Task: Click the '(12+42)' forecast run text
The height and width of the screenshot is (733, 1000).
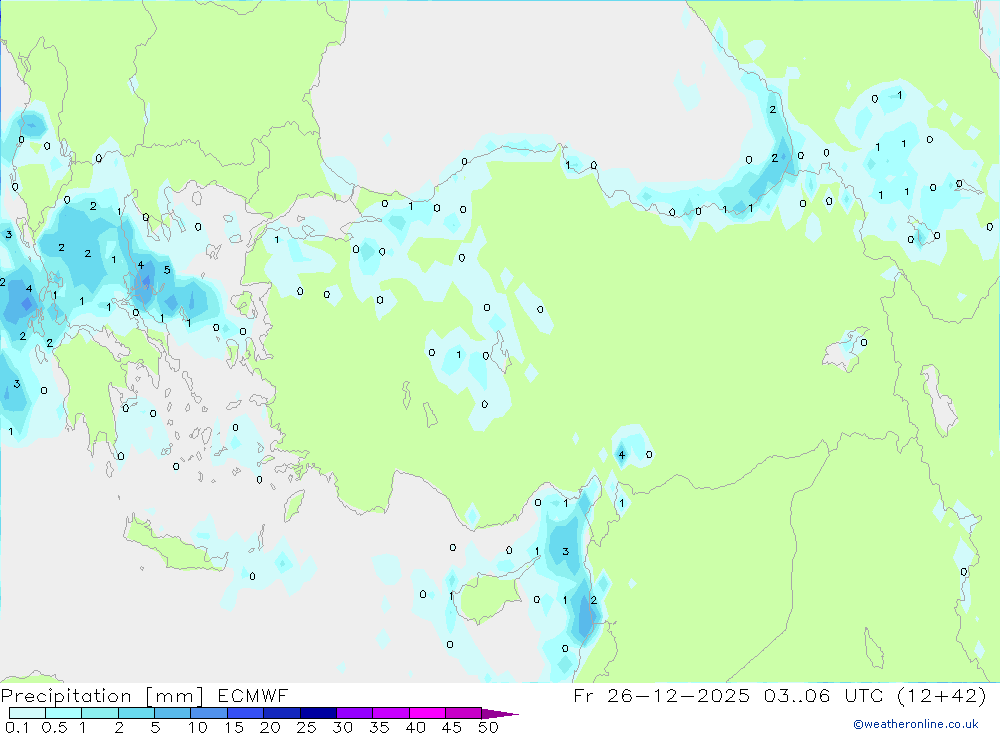Action: click(941, 695)
